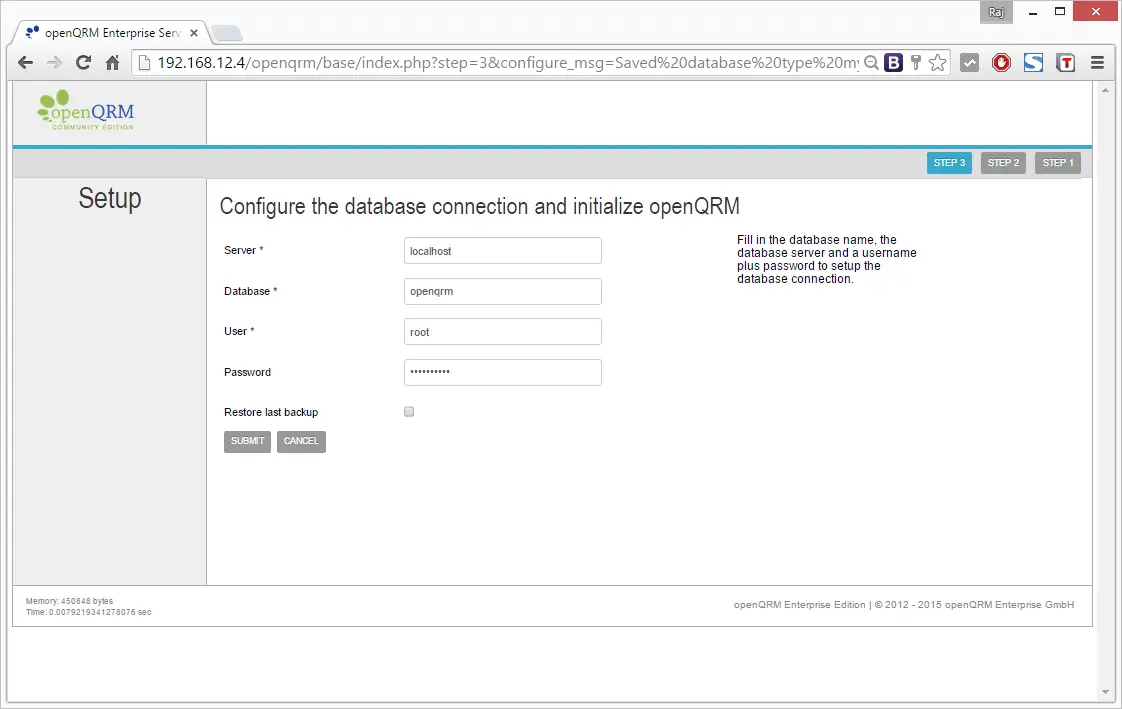Click the browser forward arrow
The height and width of the screenshot is (709, 1122).
pos(54,63)
